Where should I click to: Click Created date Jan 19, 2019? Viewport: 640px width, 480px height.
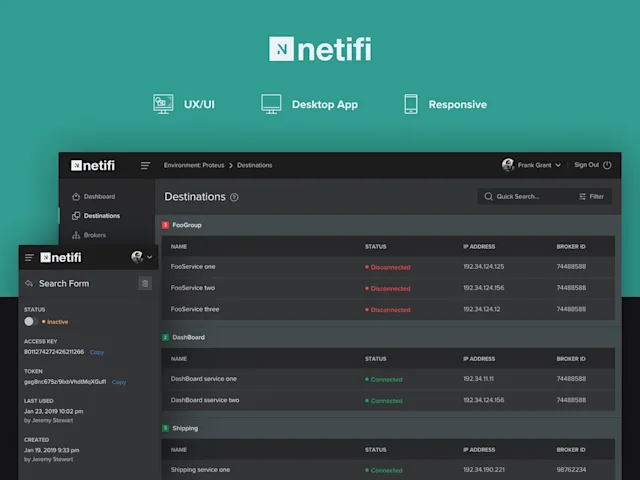(x=51, y=450)
